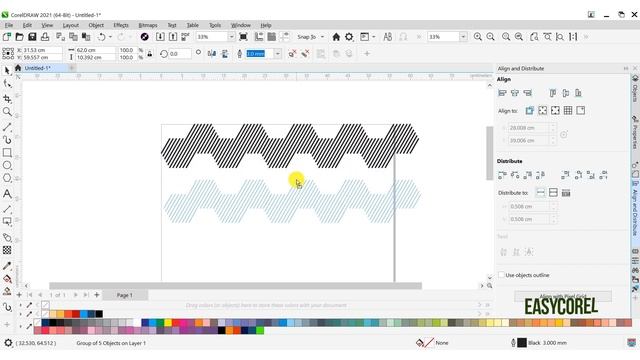
Task: Select the Text tool
Action: 7,193
